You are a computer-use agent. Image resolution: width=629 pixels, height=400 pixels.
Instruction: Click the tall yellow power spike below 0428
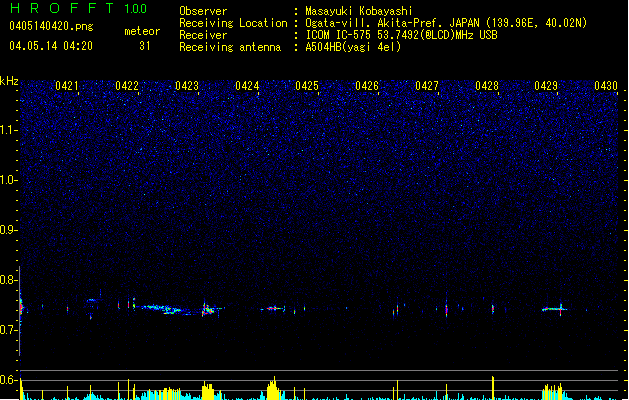coord(493,388)
